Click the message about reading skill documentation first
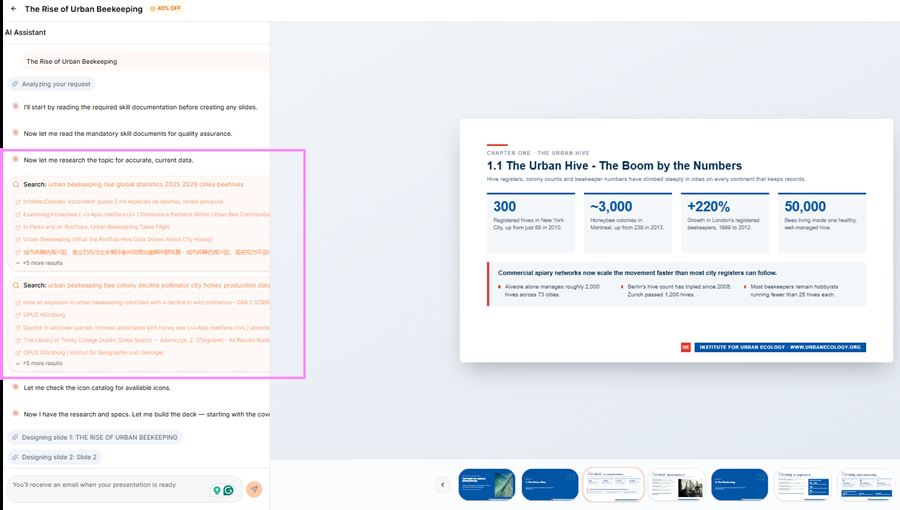The width and height of the screenshot is (900, 510). tap(140, 107)
